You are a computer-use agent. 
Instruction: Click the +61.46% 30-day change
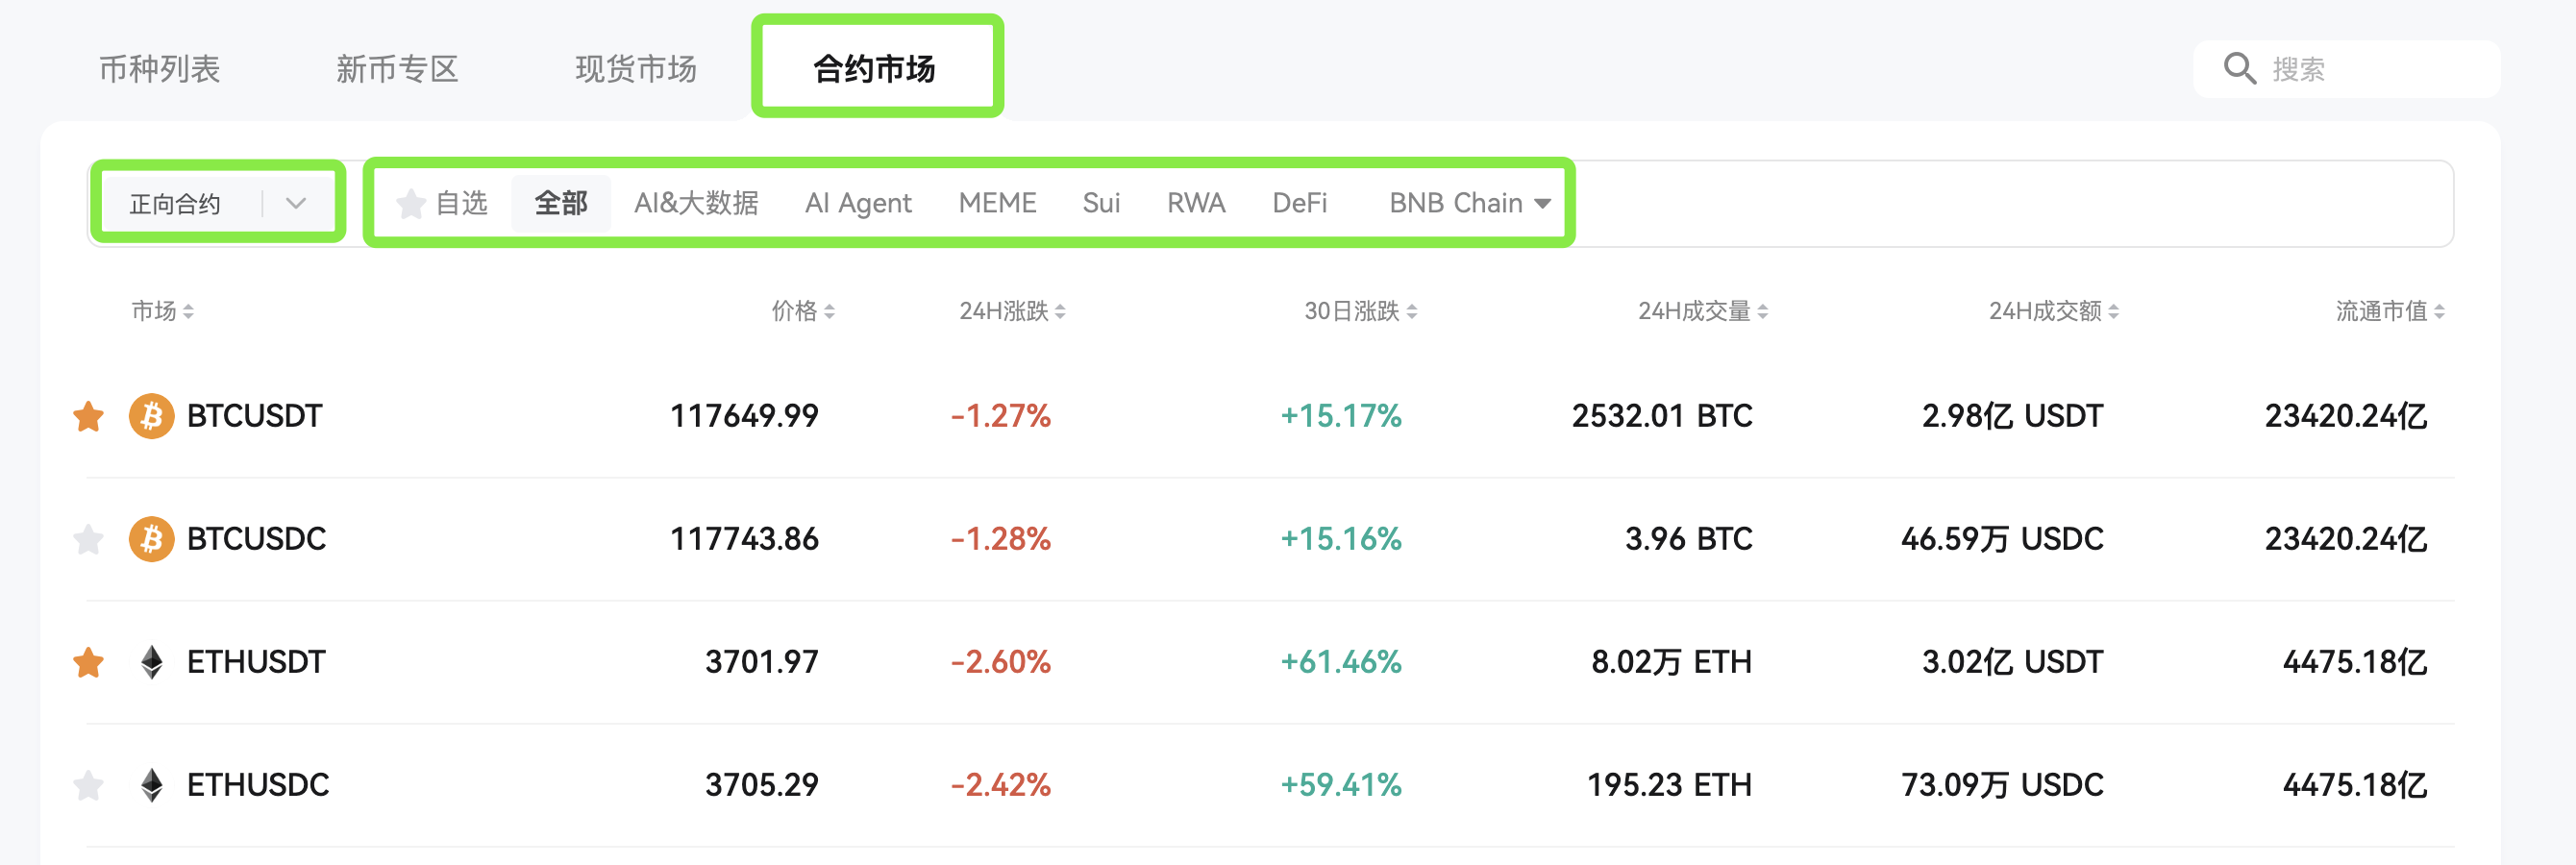click(x=1341, y=662)
